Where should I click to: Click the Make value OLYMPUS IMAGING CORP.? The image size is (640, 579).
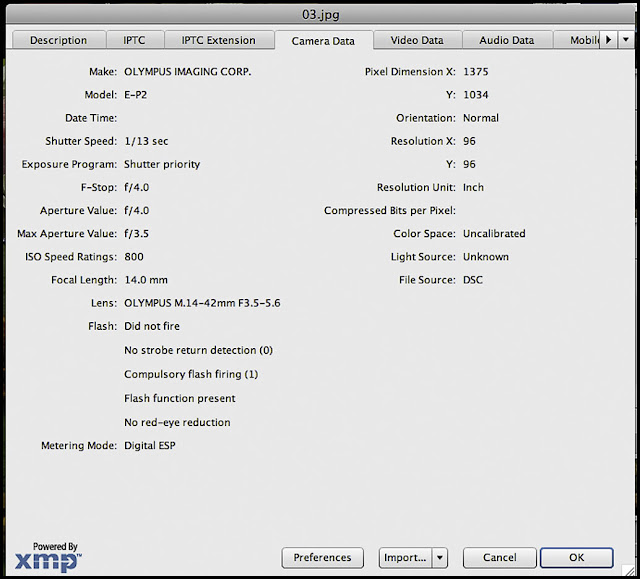click(188, 72)
